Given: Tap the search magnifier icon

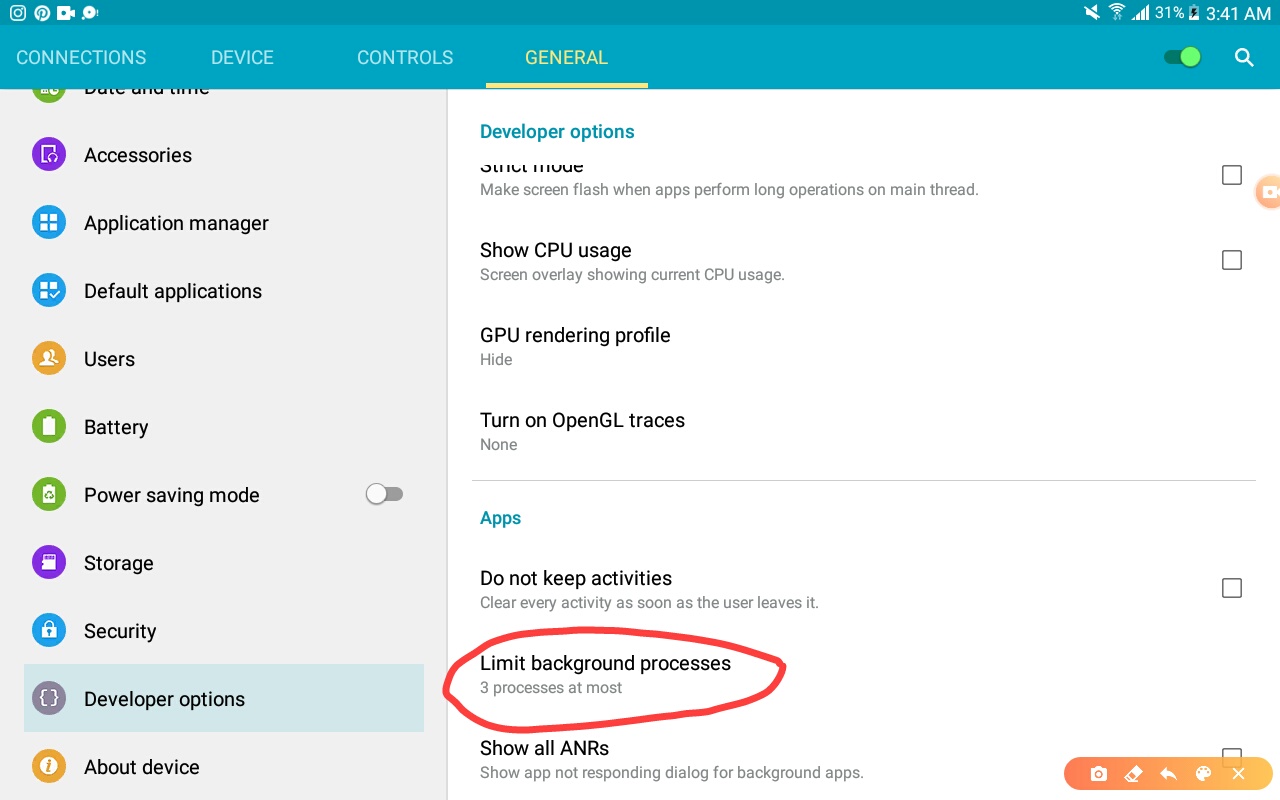Looking at the screenshot, I should coord(1244,57).
